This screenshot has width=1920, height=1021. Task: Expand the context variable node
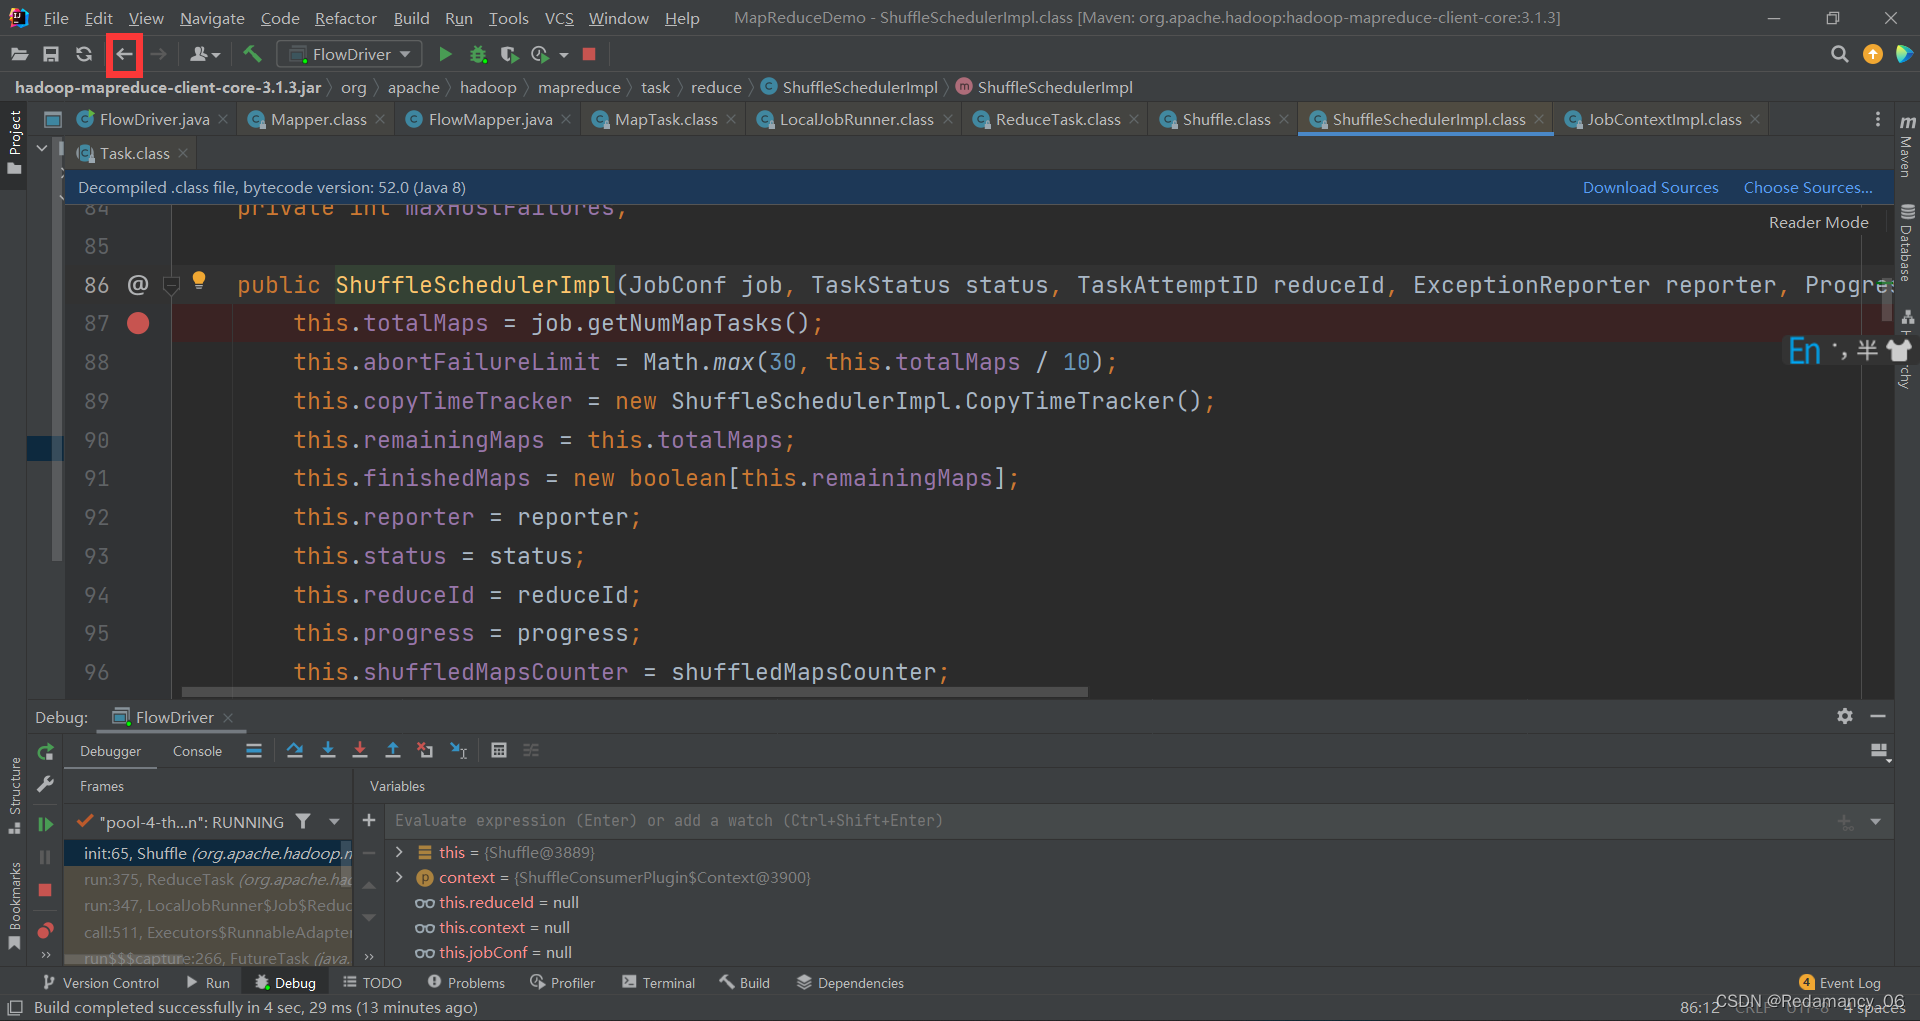[399, 877]
